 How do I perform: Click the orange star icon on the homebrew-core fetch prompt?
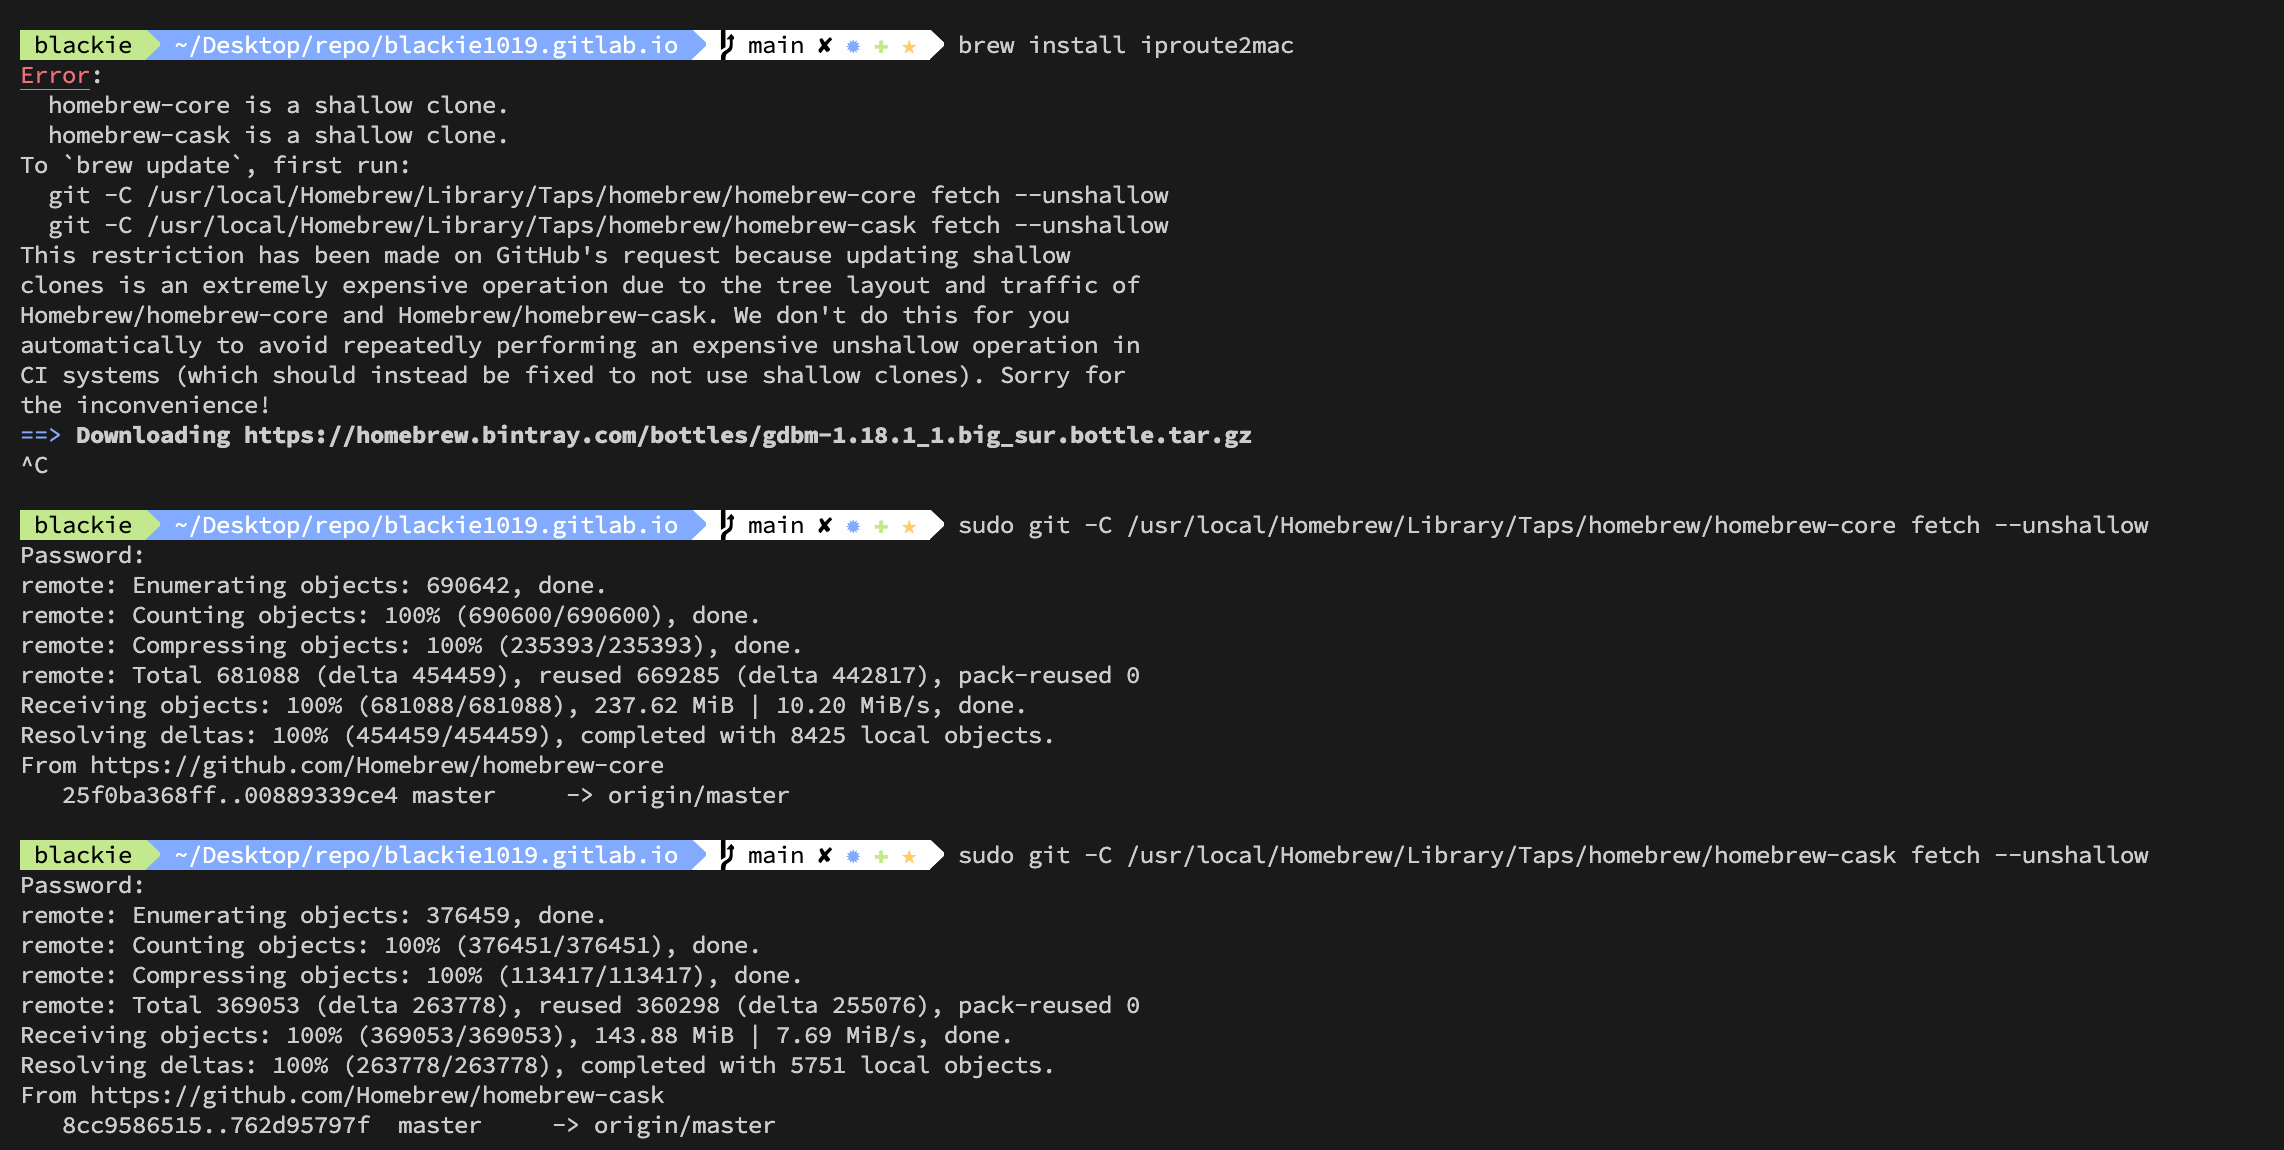click(909, 526)
